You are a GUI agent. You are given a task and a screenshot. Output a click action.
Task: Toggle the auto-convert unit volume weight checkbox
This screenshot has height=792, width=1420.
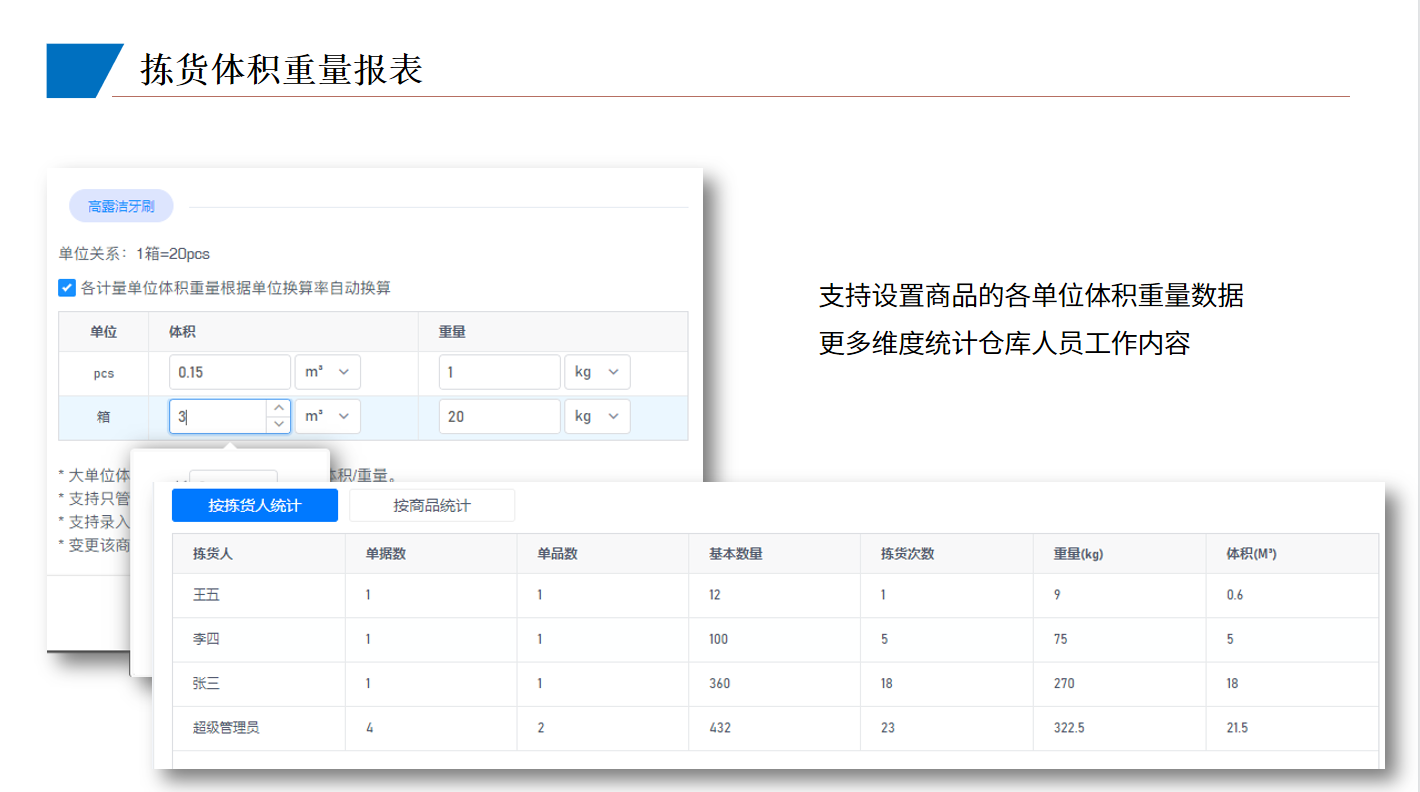[x=67, y=288]
